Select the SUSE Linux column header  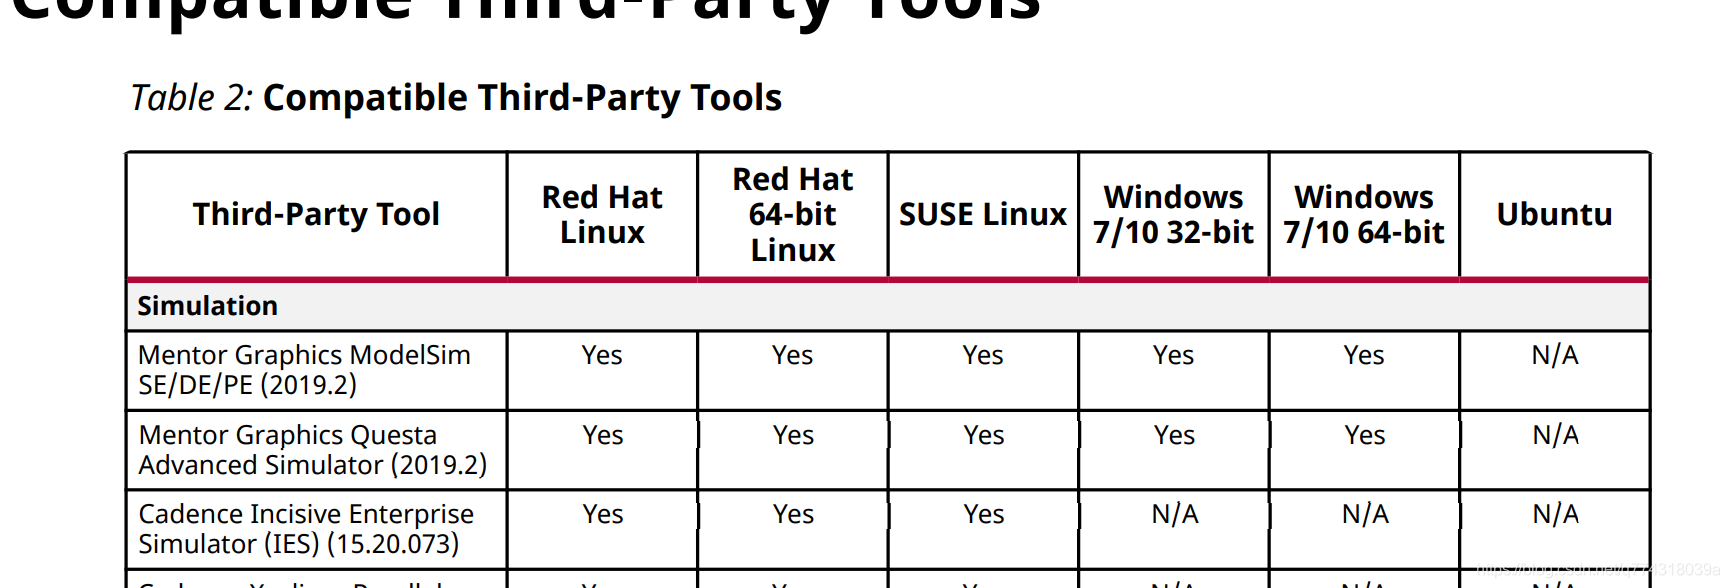(x=983, y=214)
